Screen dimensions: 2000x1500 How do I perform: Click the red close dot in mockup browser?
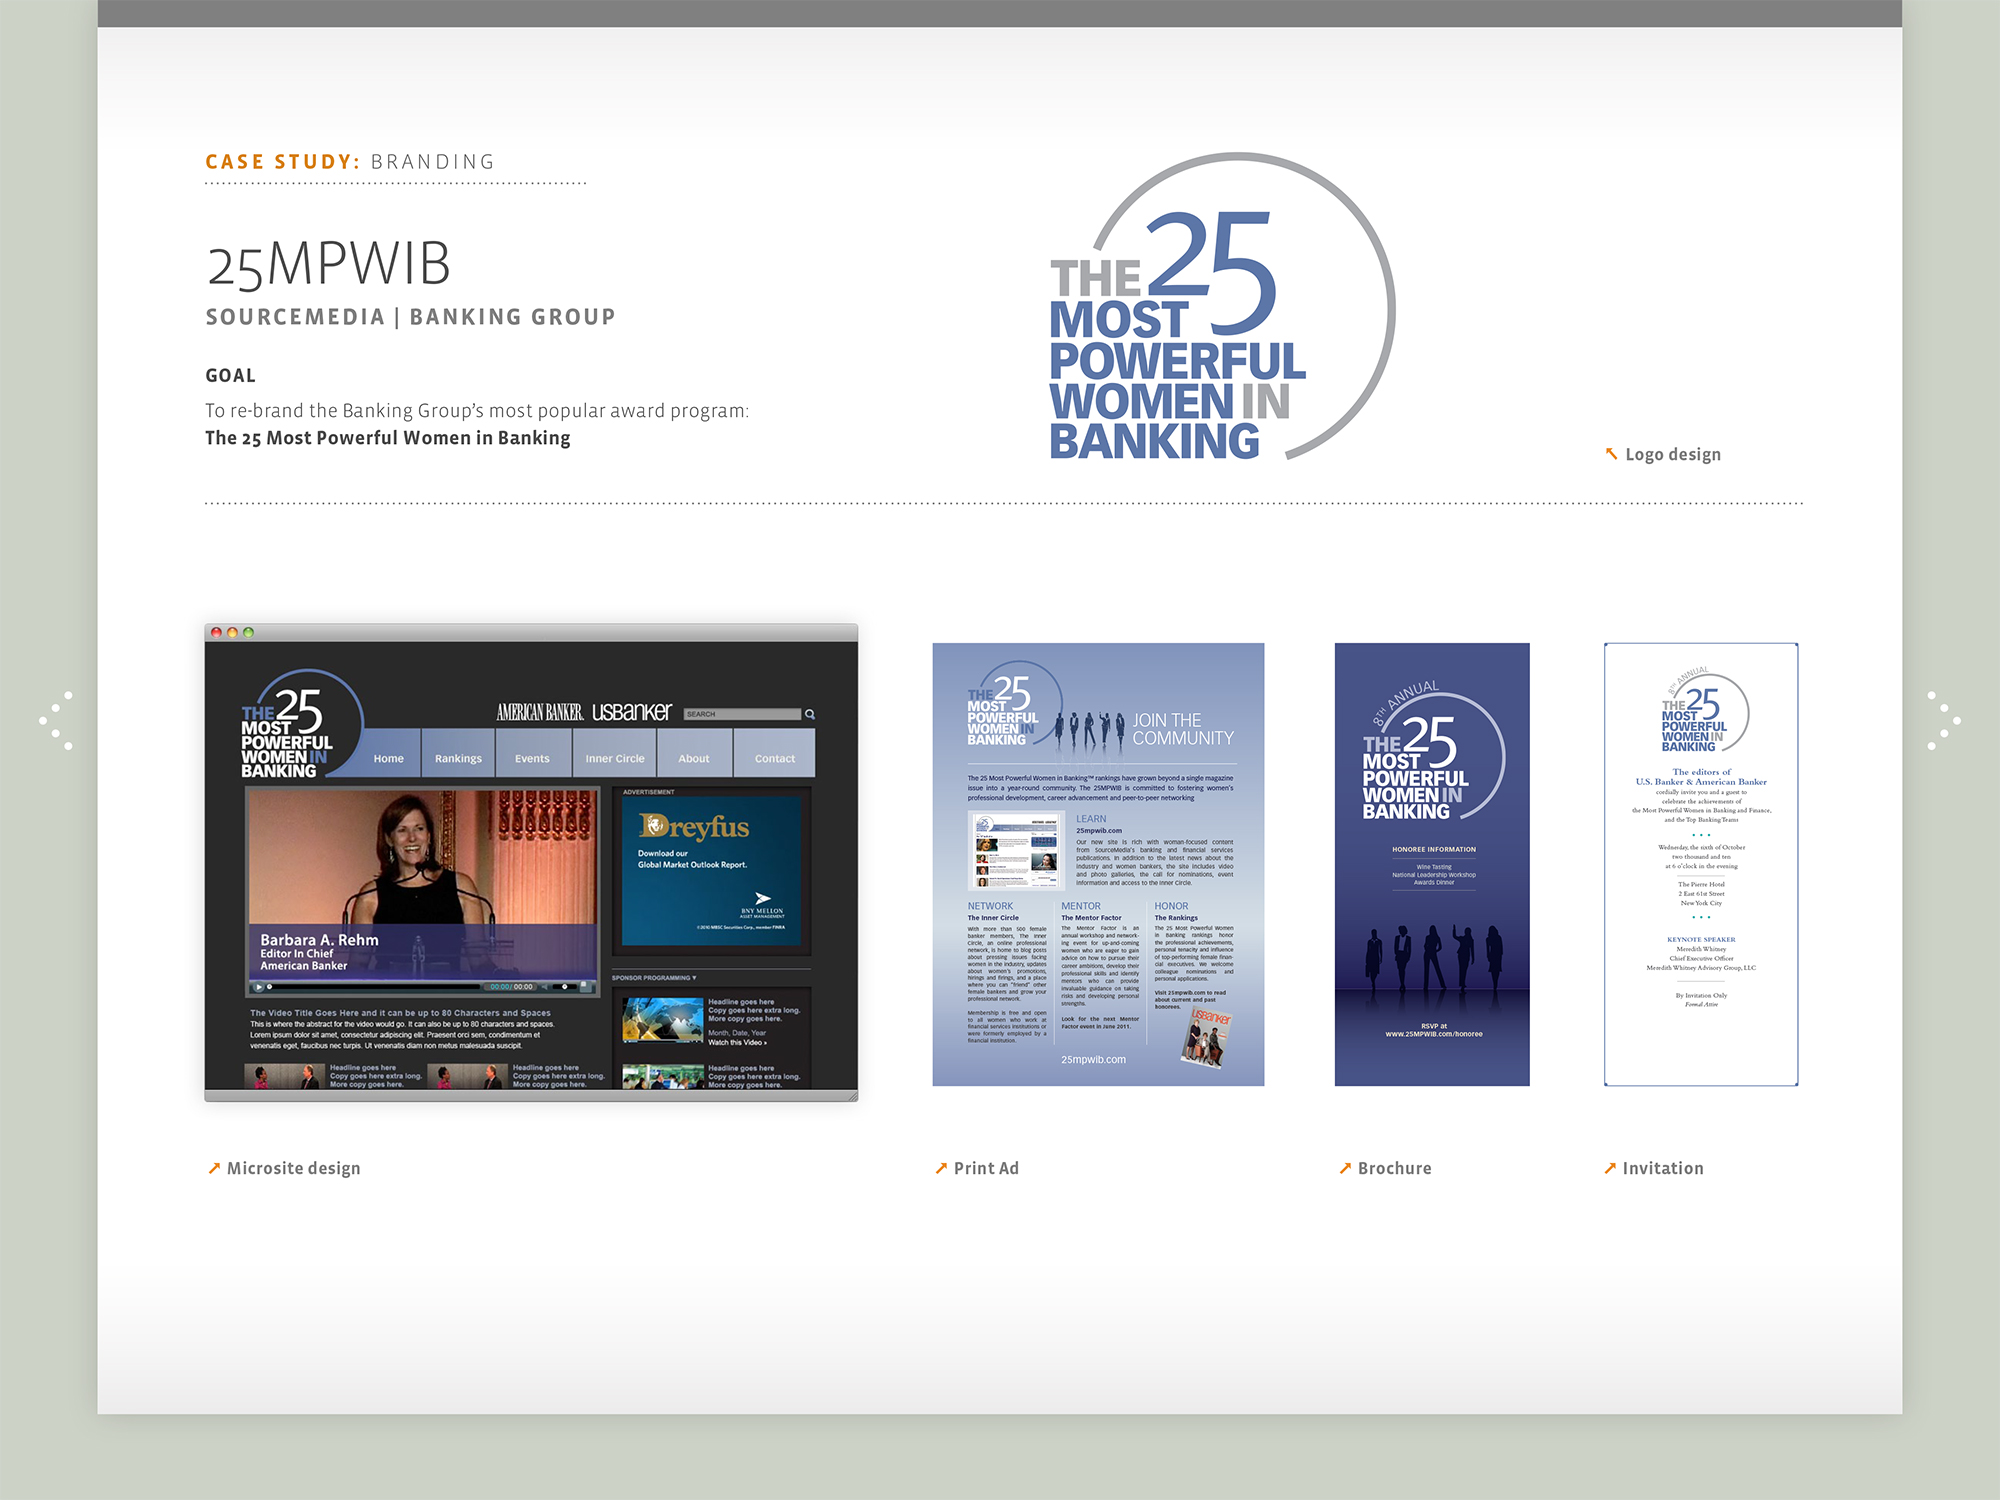pos(216,632)
